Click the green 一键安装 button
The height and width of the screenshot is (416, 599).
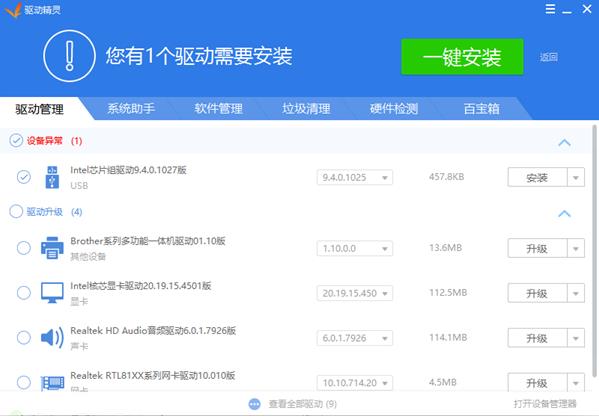462,57
